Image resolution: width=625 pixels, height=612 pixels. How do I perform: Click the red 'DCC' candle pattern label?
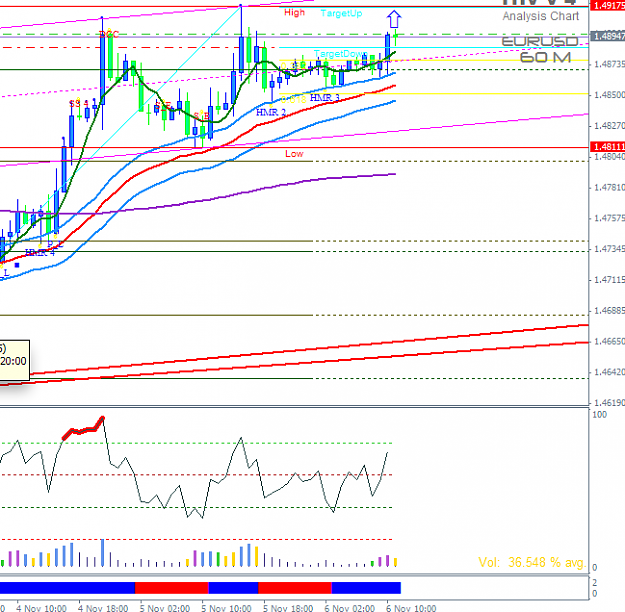(x=109, y=35)
